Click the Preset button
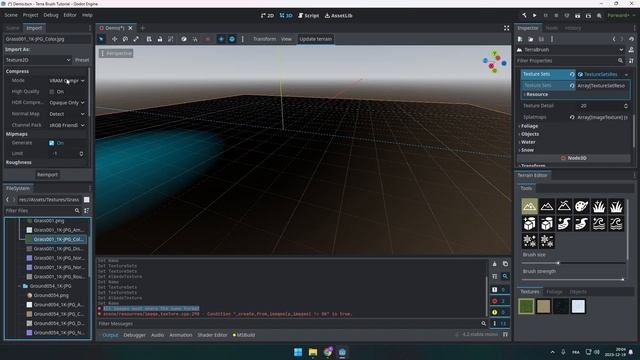The width and height of the screenshot is (640, 360). point(82,60)
